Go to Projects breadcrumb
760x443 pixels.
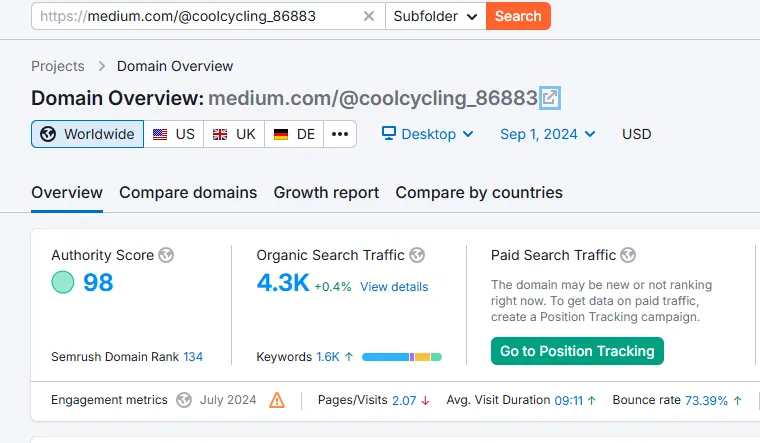58,66
